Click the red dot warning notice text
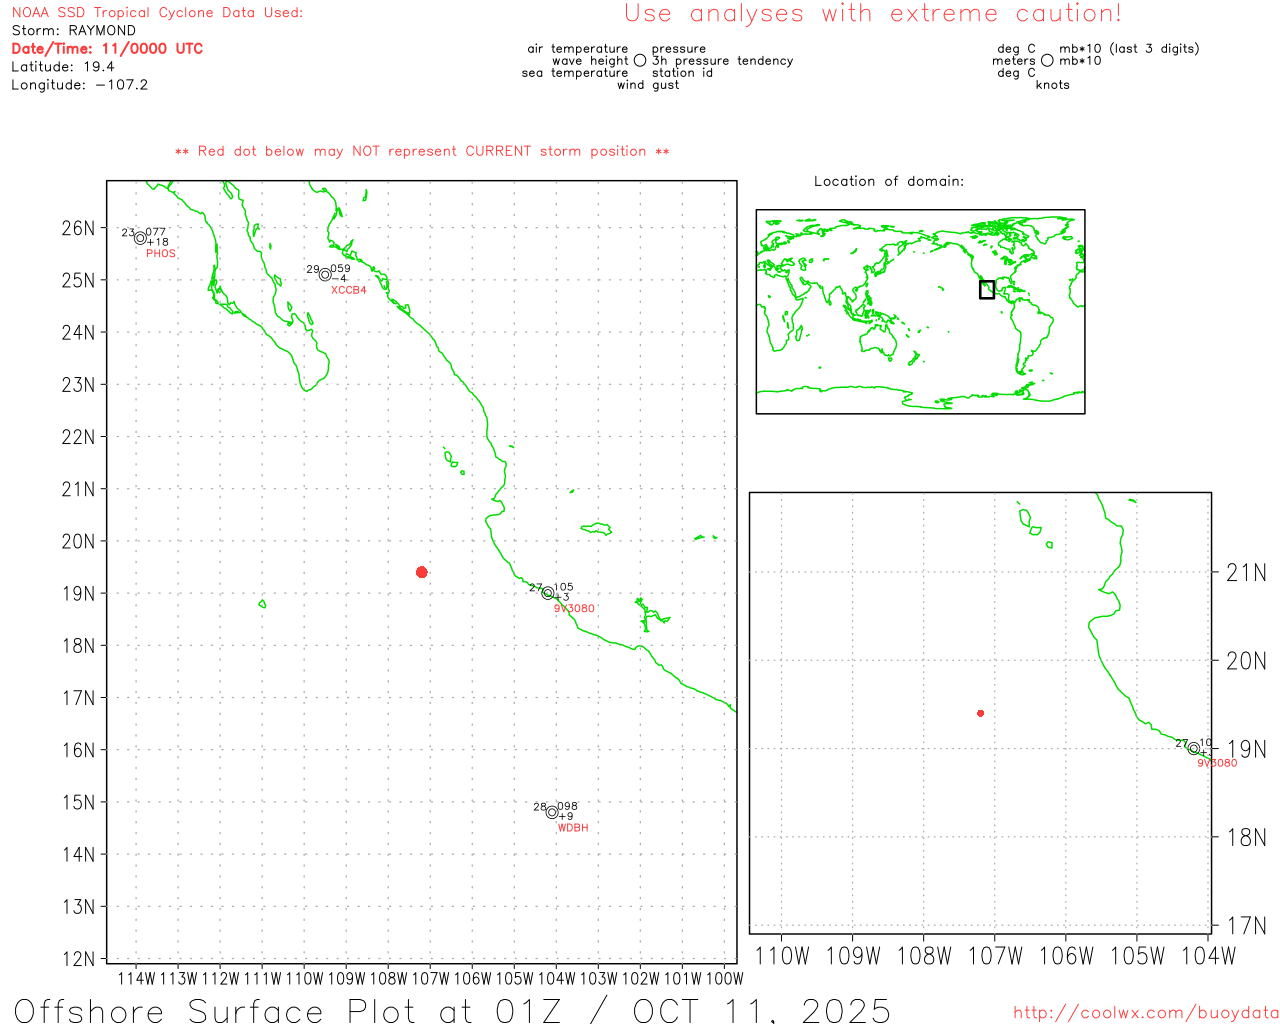The height and width of the screenshot is (1024, 1280). (x=422, y=151)
